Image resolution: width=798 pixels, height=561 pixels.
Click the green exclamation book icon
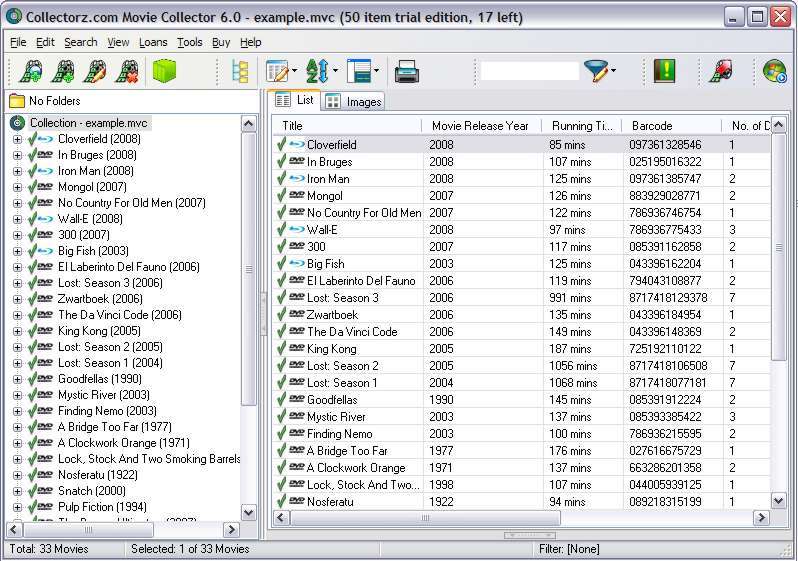point(664,70)
